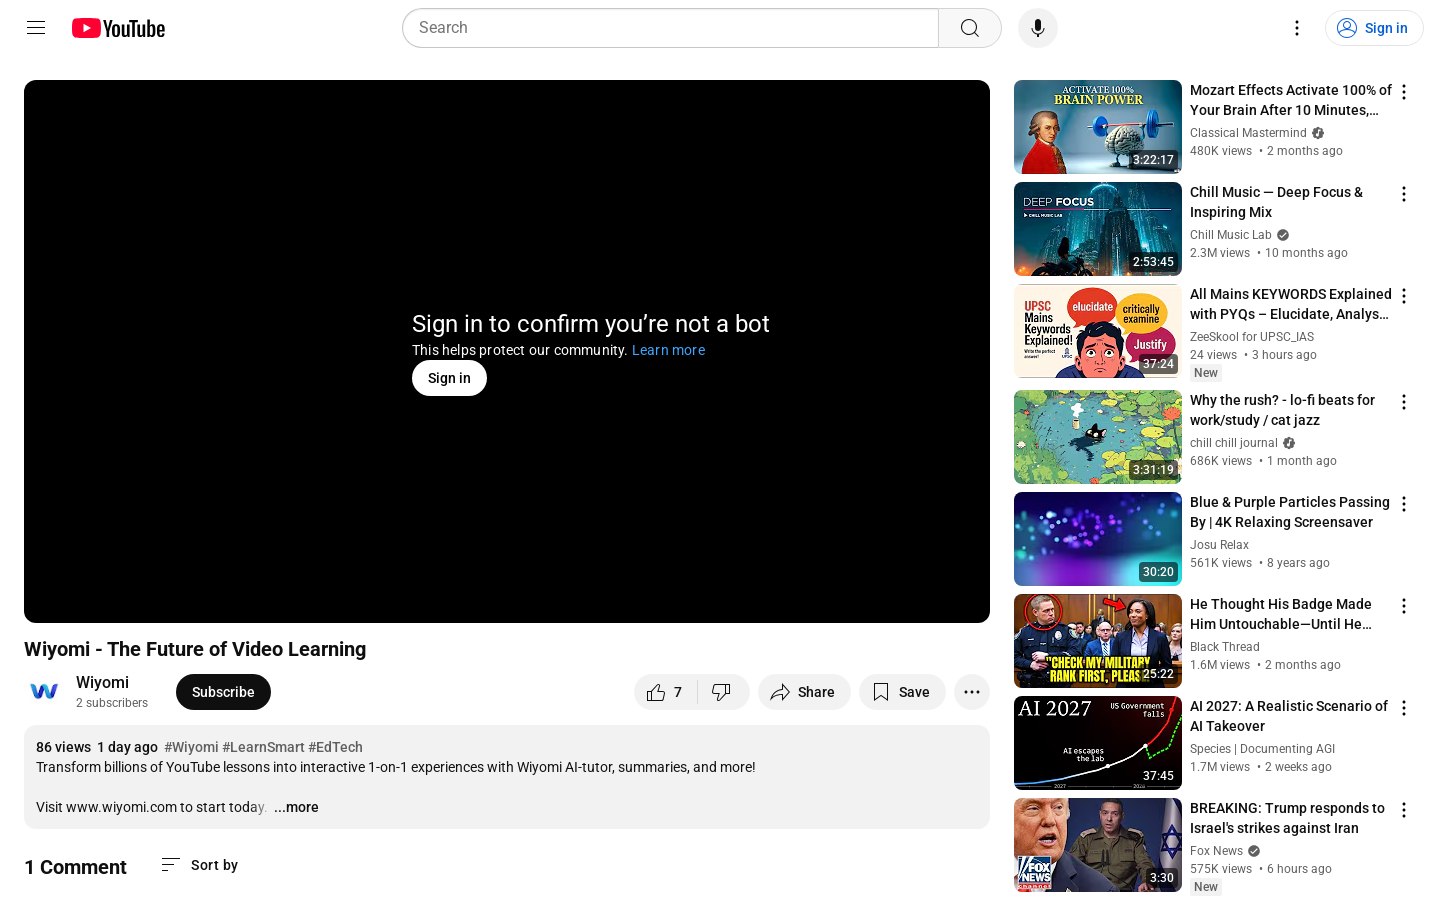The height and width of the screenshot is (900, 1440).
Task: Visit the Species | Documenting AGI channel
Action: pos(1263,749)
